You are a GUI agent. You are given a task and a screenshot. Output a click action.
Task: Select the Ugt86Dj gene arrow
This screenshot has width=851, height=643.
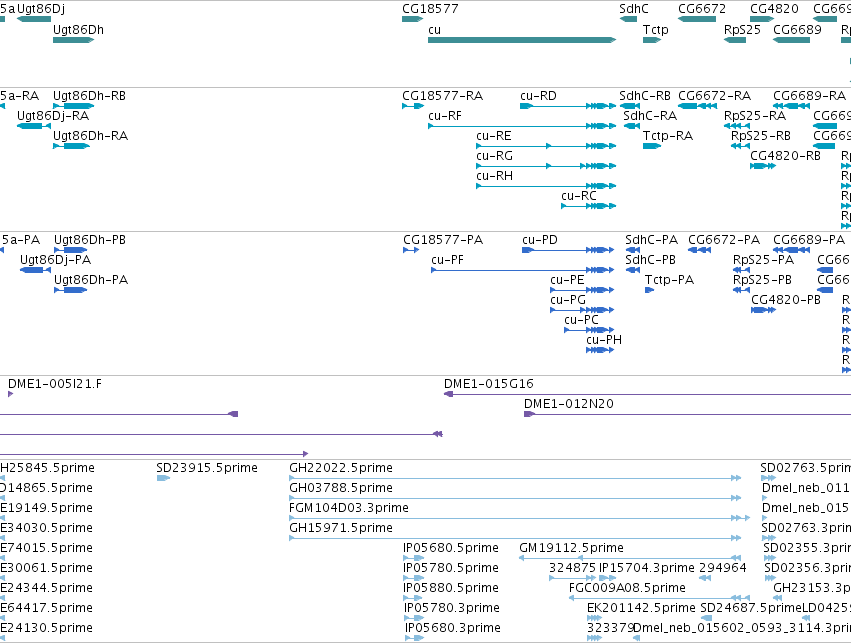pyautogui.click(x=34, y=19)
